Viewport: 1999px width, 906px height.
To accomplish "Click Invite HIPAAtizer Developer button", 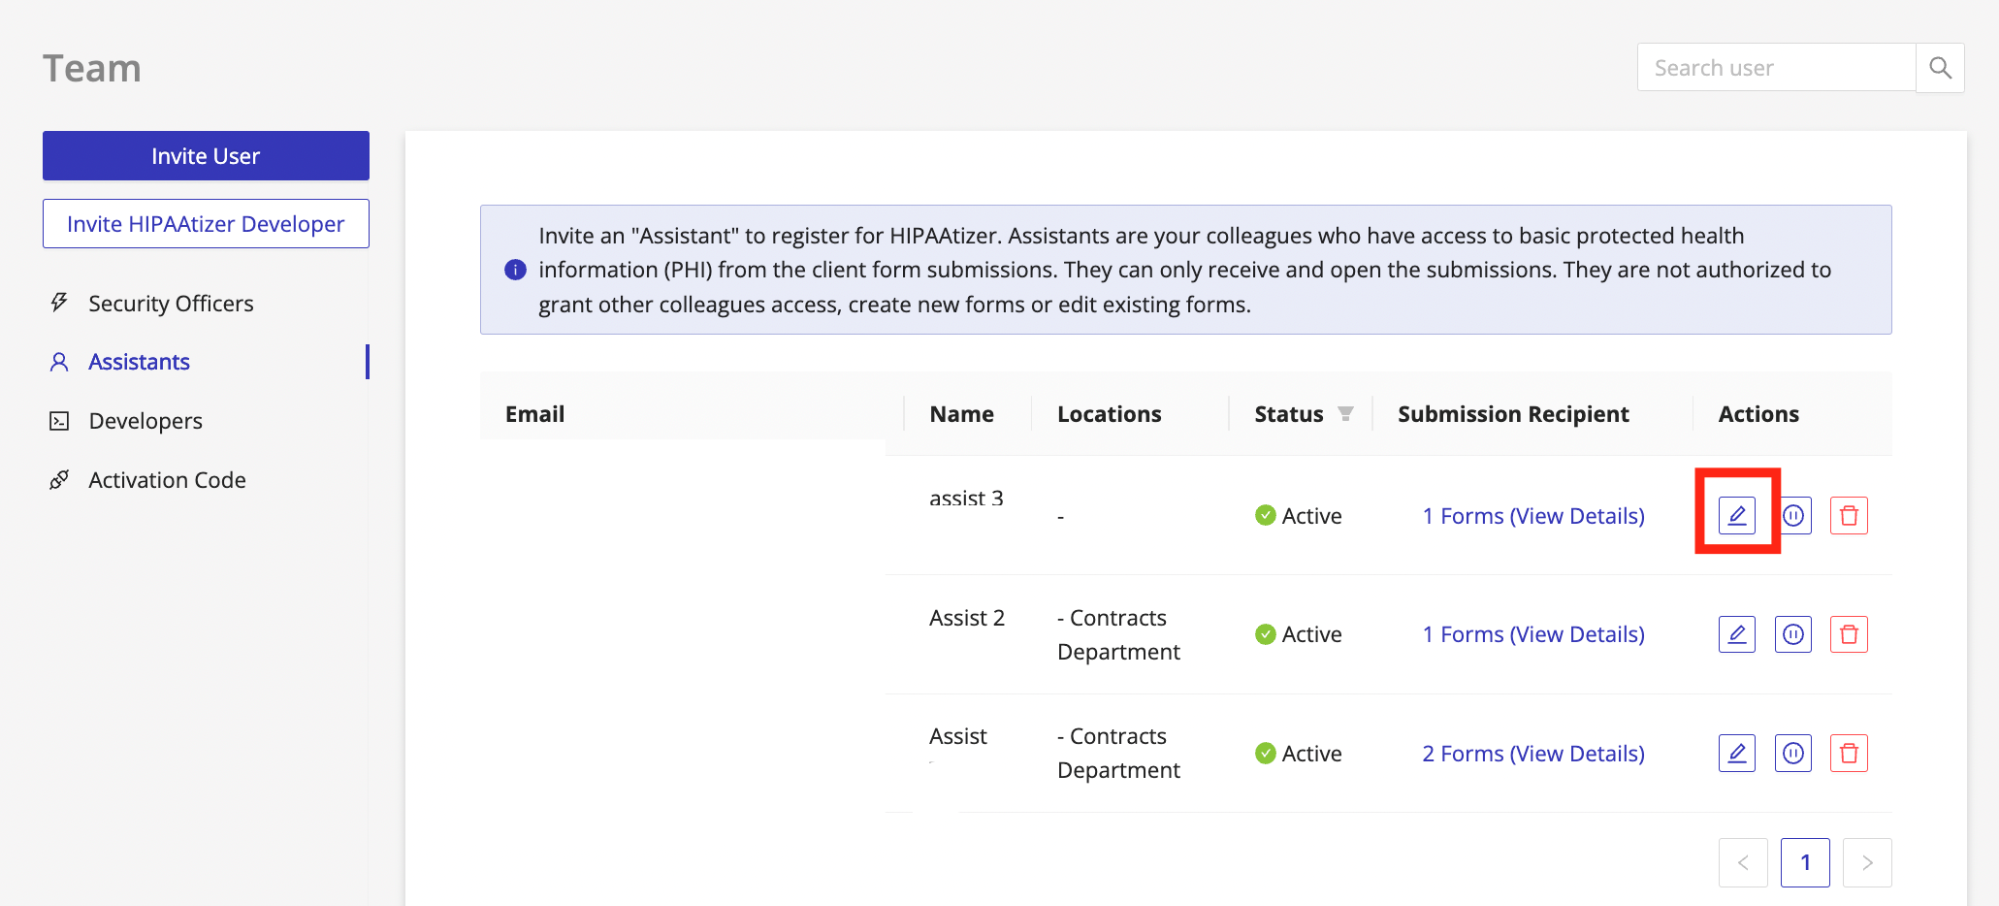I will (x=205, y=224).
